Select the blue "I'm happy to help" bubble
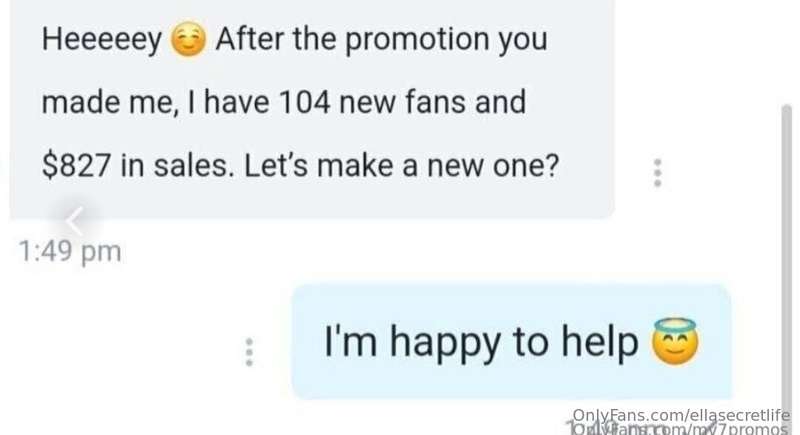 (511, 341)
